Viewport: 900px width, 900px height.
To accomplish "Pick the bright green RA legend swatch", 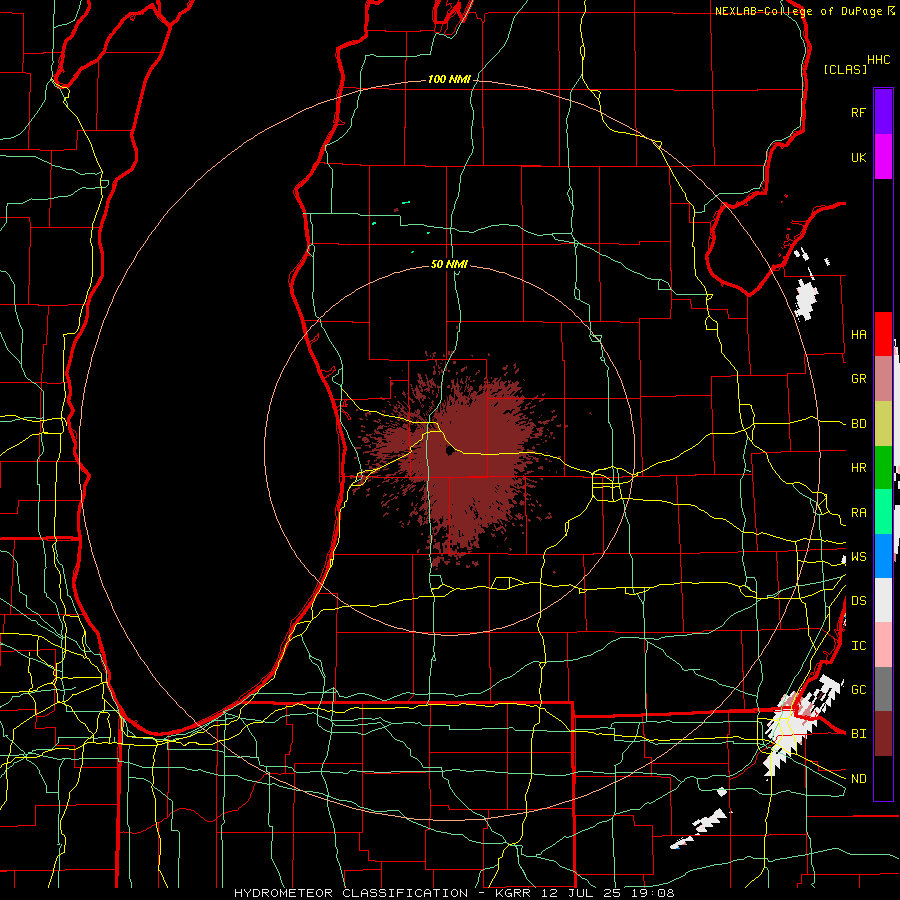I will 883,512.
